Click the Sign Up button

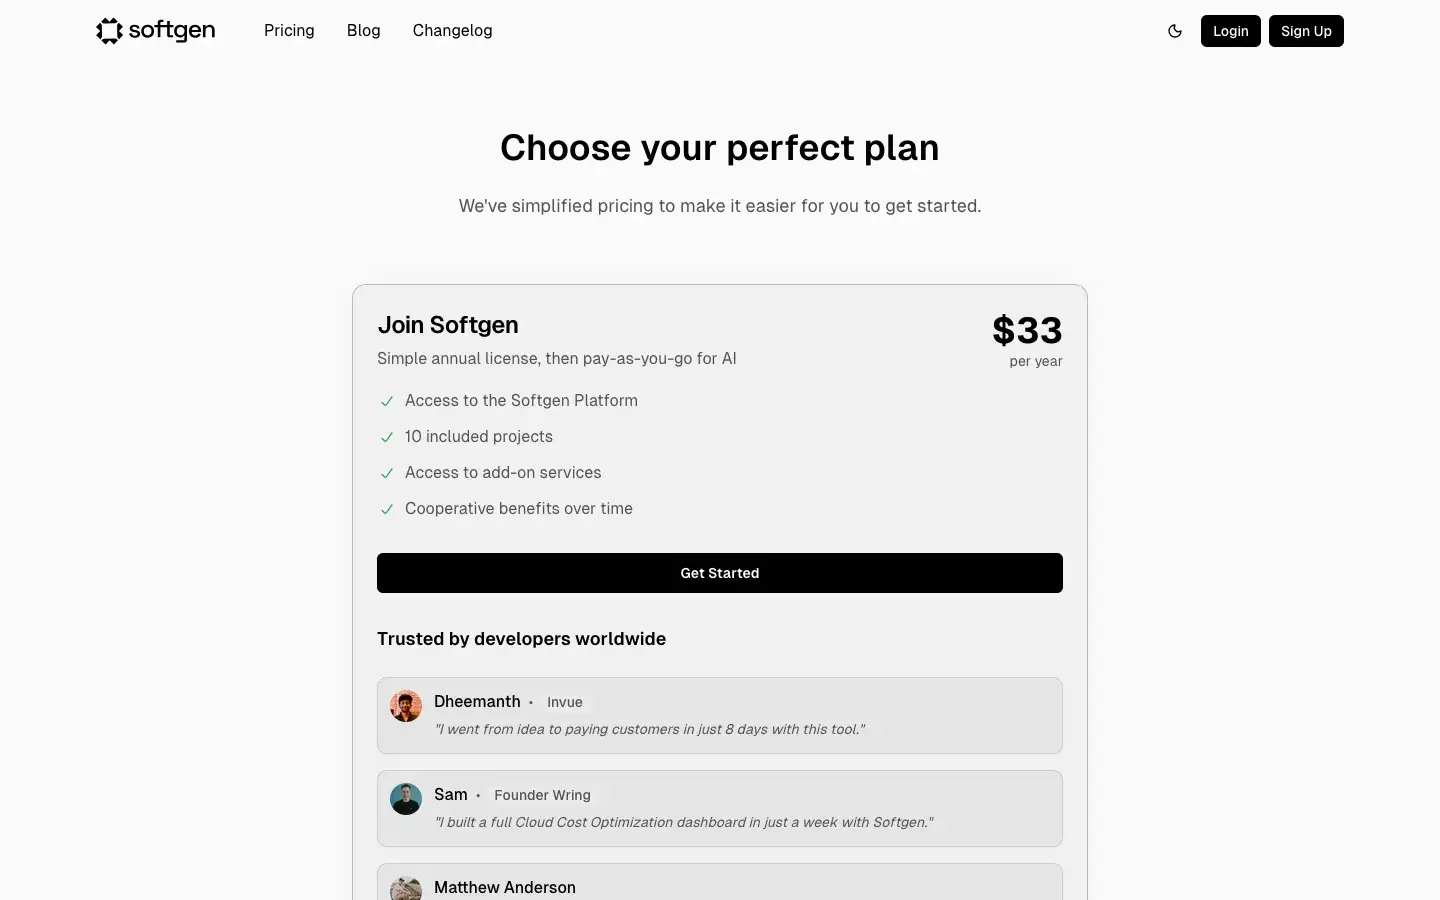[x=1306, y=31]
